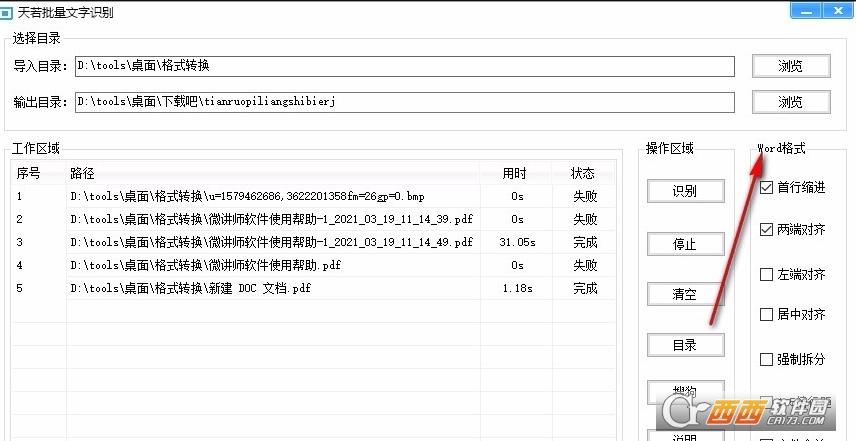Click the 清空 button
The height and width of the screenshot is (441, 856).
click(685, 294)
